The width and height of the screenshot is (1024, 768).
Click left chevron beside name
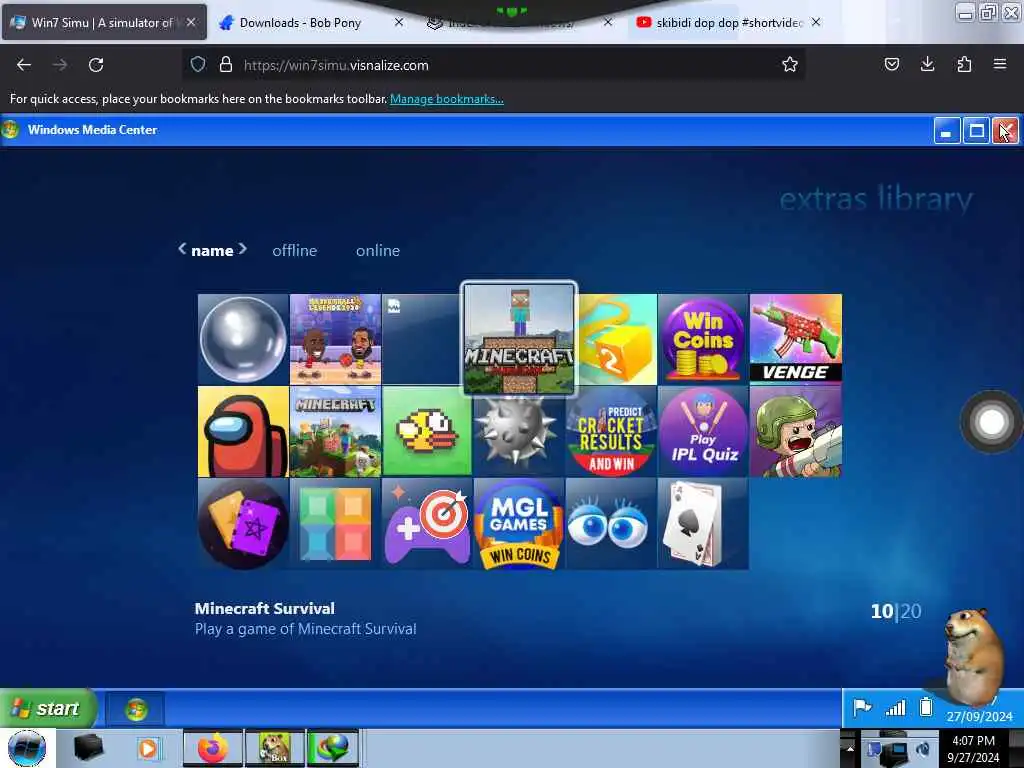[x=182, y=249]
